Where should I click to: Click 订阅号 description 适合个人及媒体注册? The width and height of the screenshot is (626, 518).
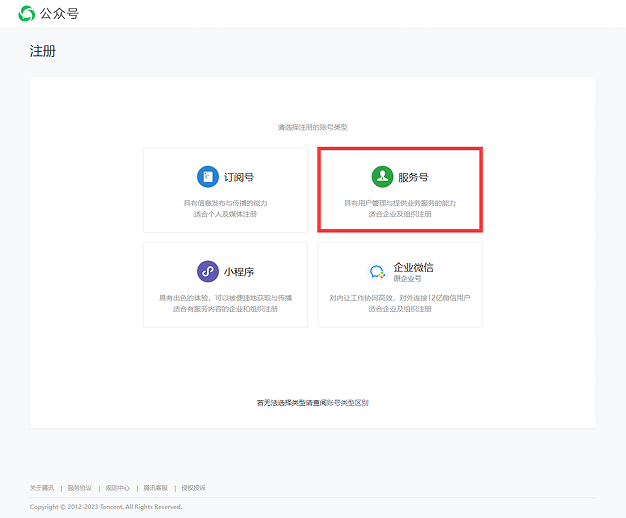coord(226,214)
